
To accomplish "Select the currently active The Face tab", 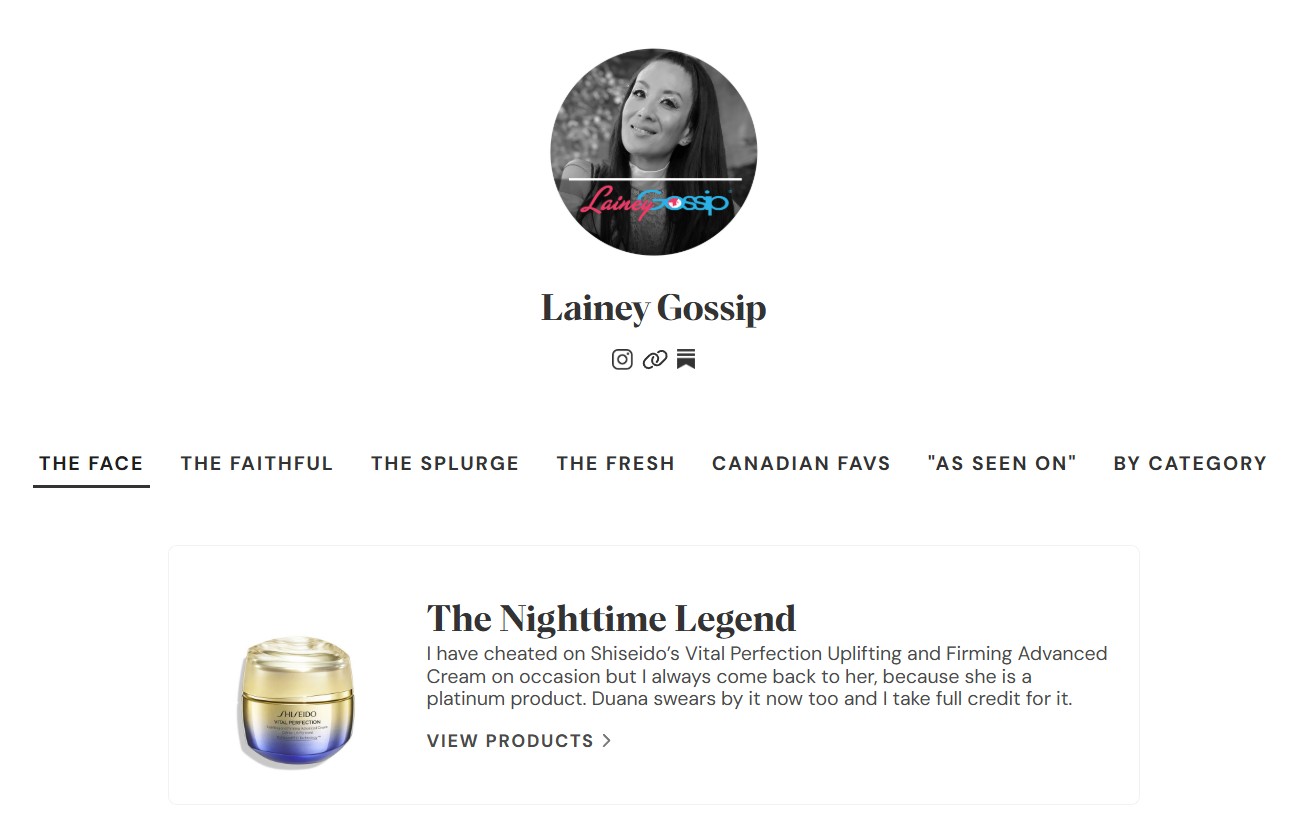I will (91, 463).
